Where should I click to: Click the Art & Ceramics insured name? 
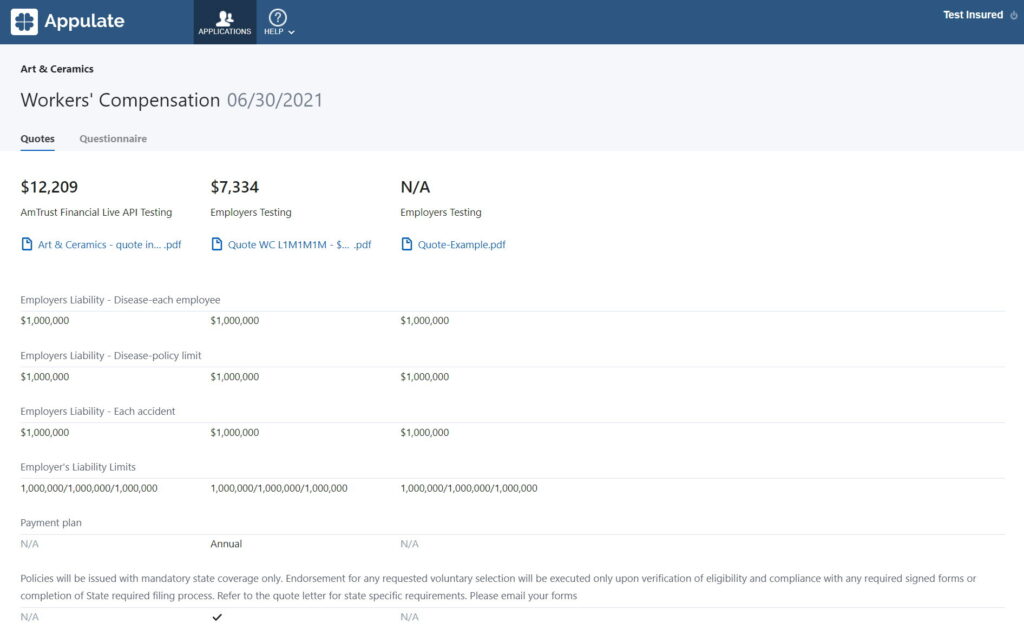(57, 69)
